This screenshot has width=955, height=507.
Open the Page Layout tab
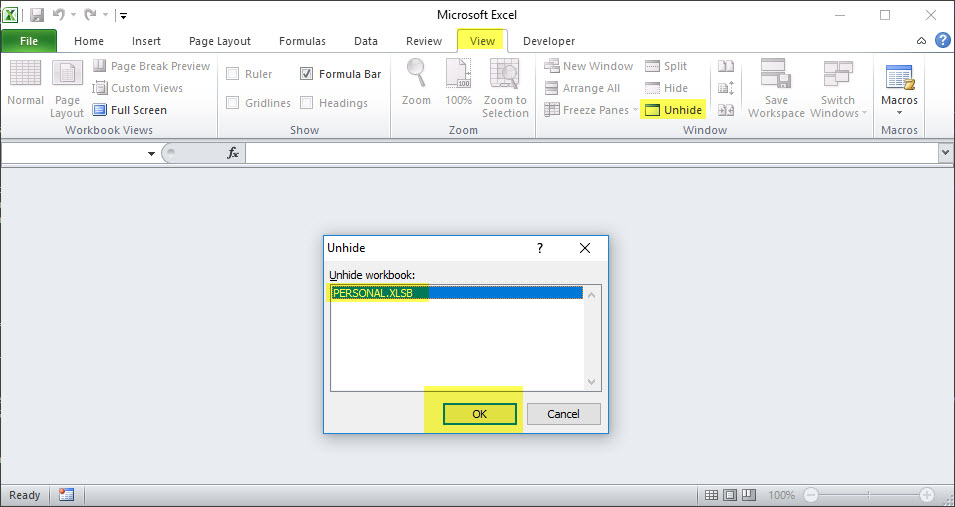pos(220,41)
